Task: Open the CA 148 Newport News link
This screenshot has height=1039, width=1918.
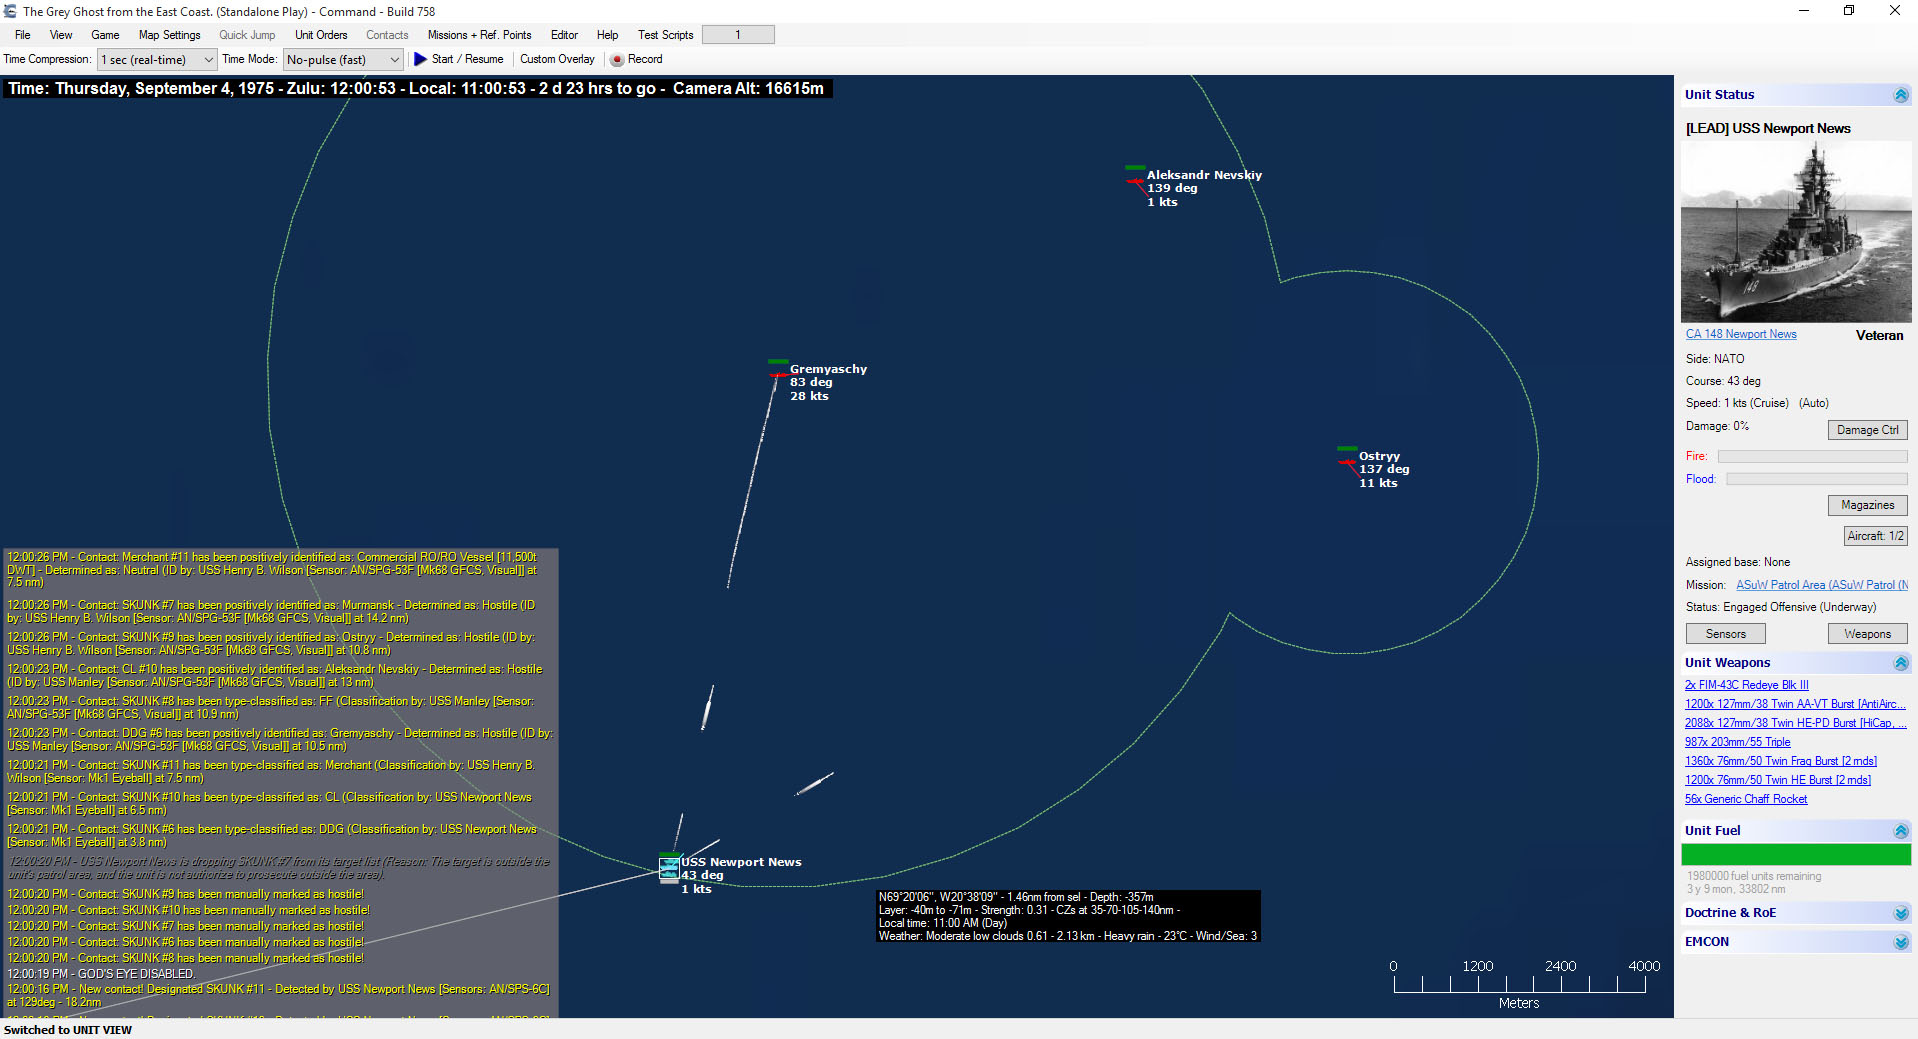Action: (x=1739, y=333)
